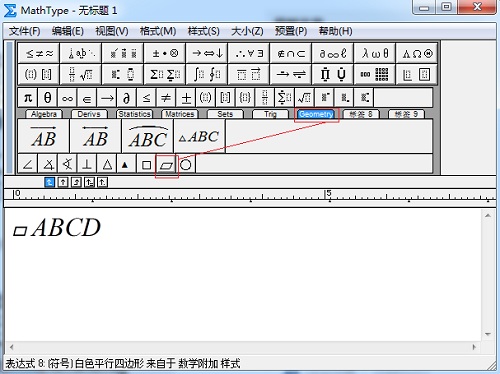Open the set theory symbols palette

[x=291, y=53]
